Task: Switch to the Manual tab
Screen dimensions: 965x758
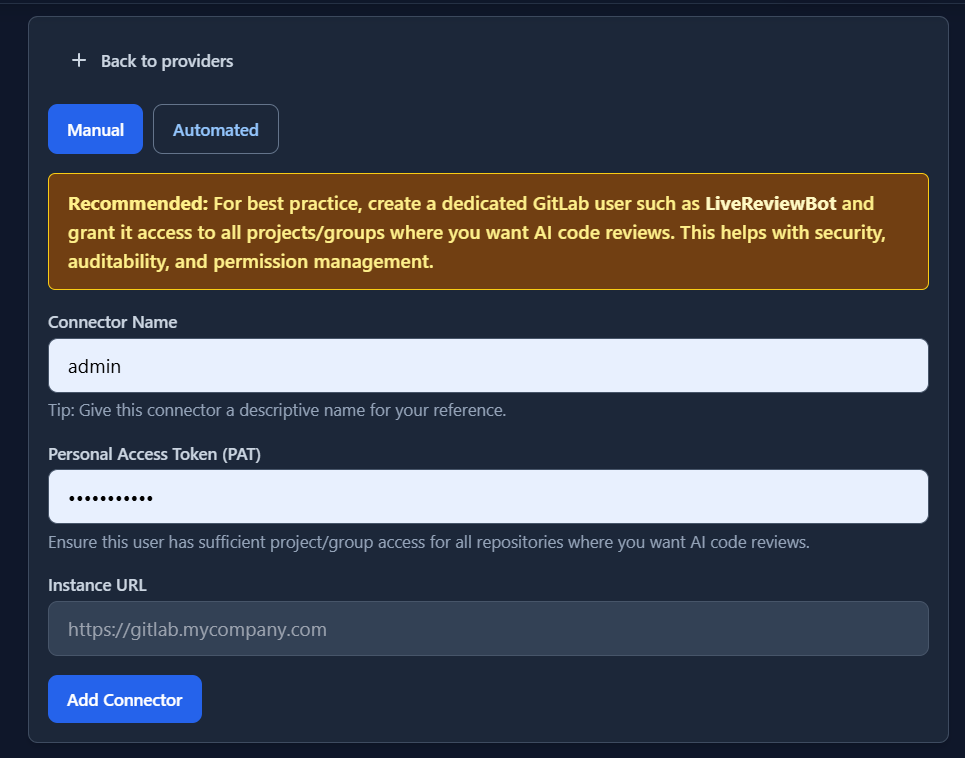Action: [95, 130]
